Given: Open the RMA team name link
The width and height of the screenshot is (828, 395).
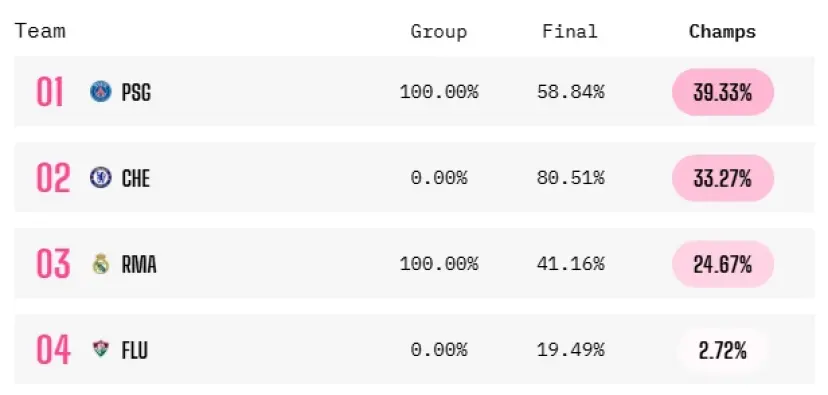Looking at the screenshot, I should [x=139, y=264].
